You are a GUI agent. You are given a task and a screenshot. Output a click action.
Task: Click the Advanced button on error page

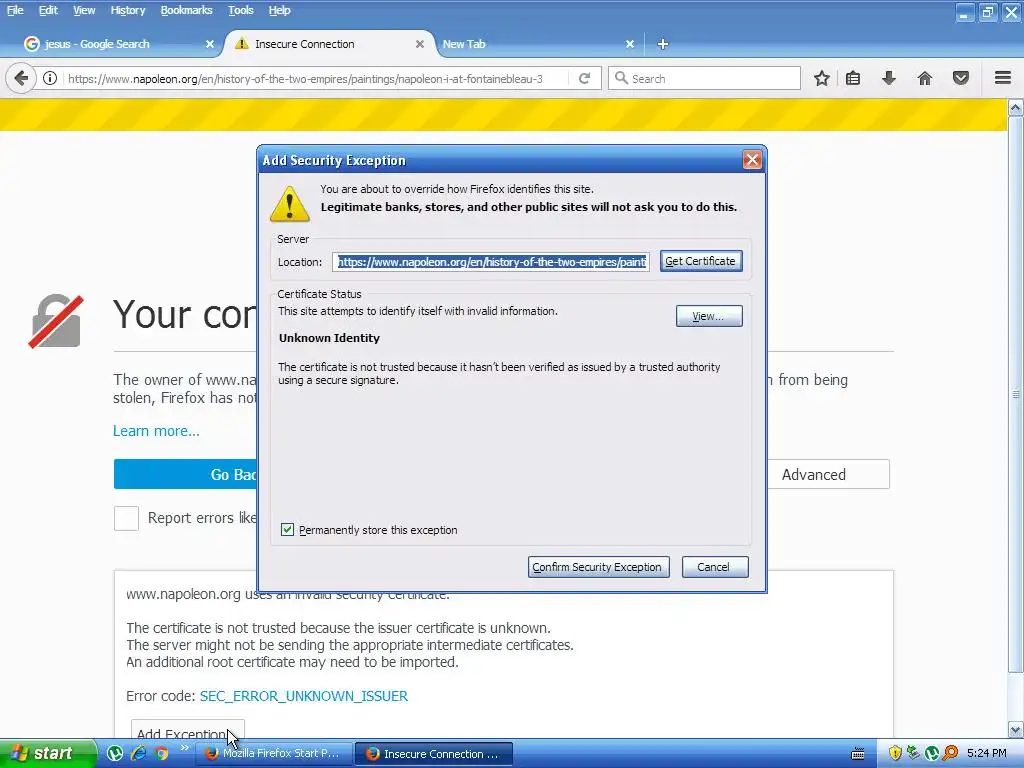828,475
